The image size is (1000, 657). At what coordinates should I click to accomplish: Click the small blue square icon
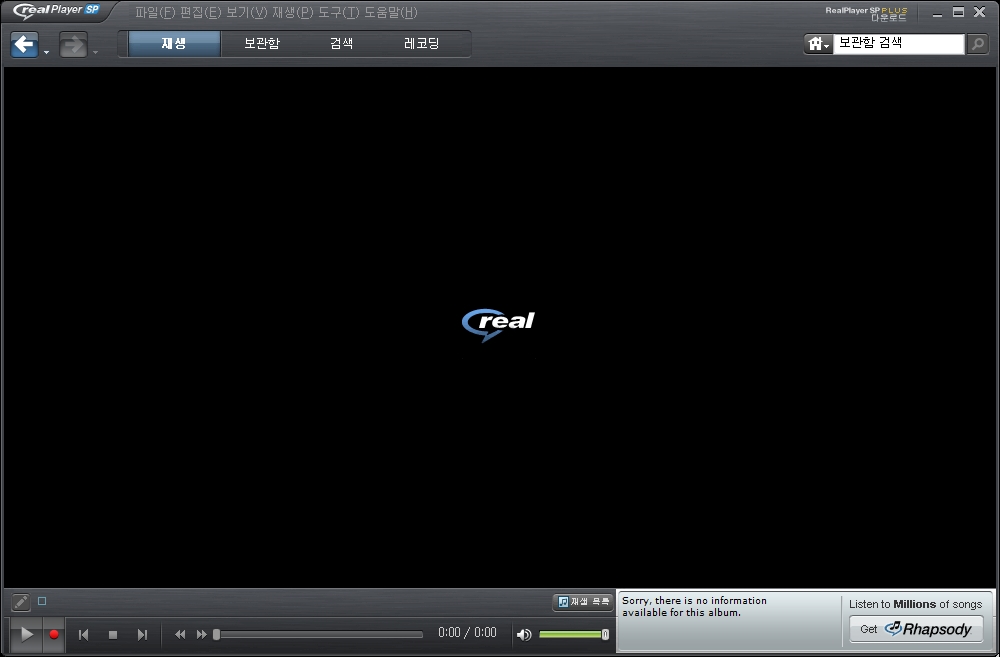click(x=42, y=601)
